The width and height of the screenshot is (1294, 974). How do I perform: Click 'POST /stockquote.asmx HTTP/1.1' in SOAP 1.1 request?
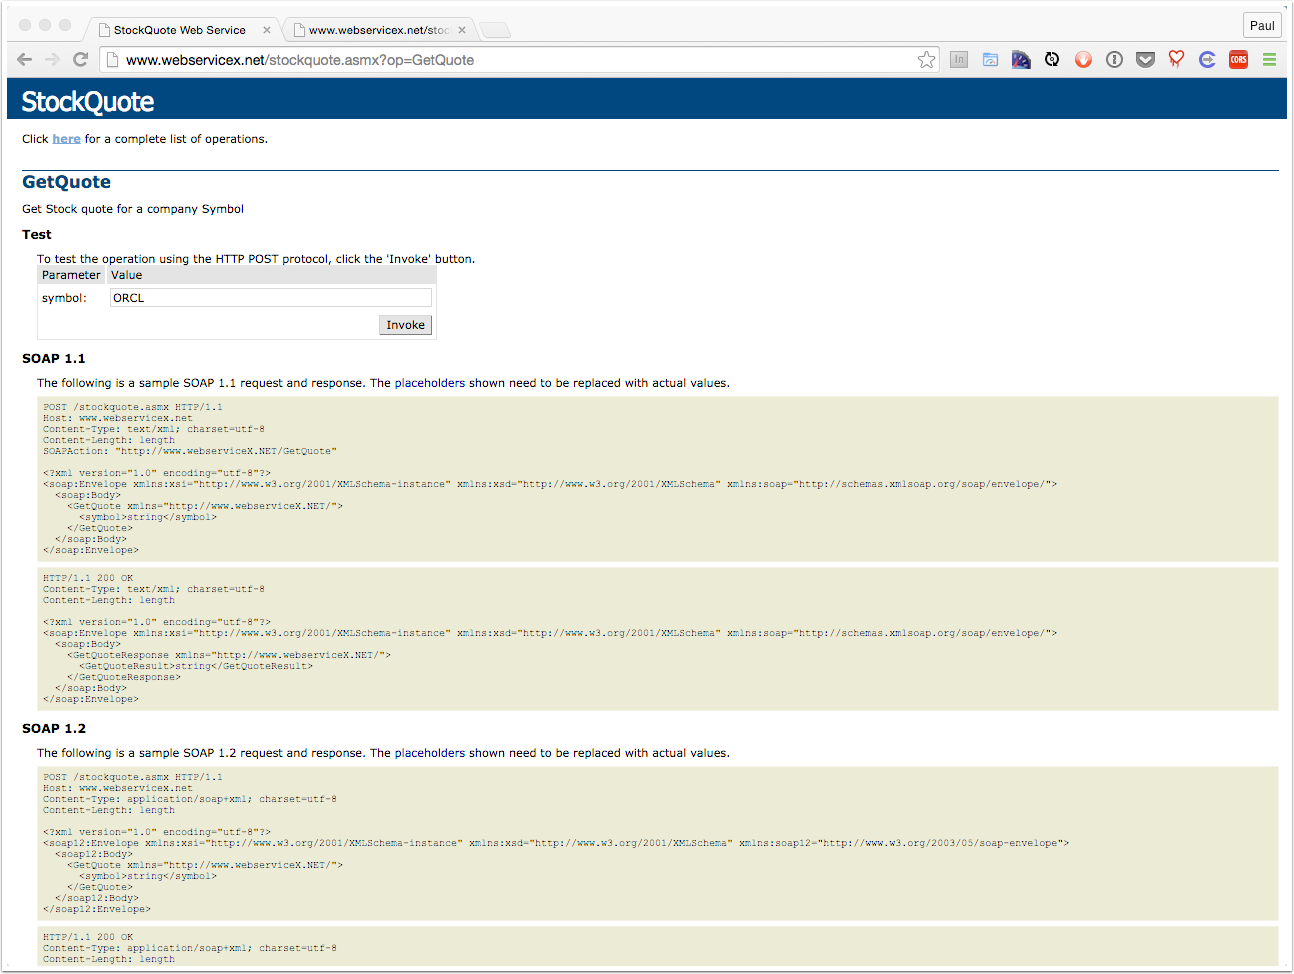tap(133, 407)
